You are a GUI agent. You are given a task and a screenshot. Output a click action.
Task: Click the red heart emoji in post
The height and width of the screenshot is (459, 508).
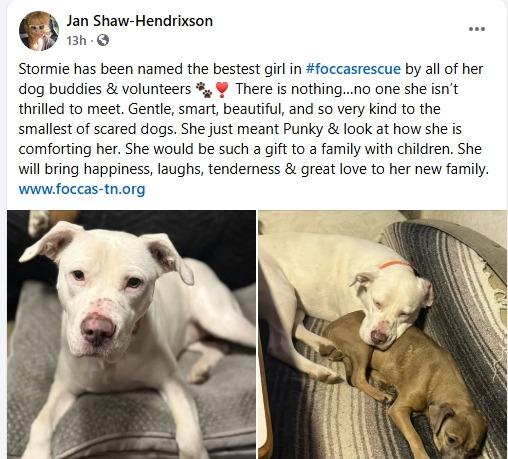[222, 90]
